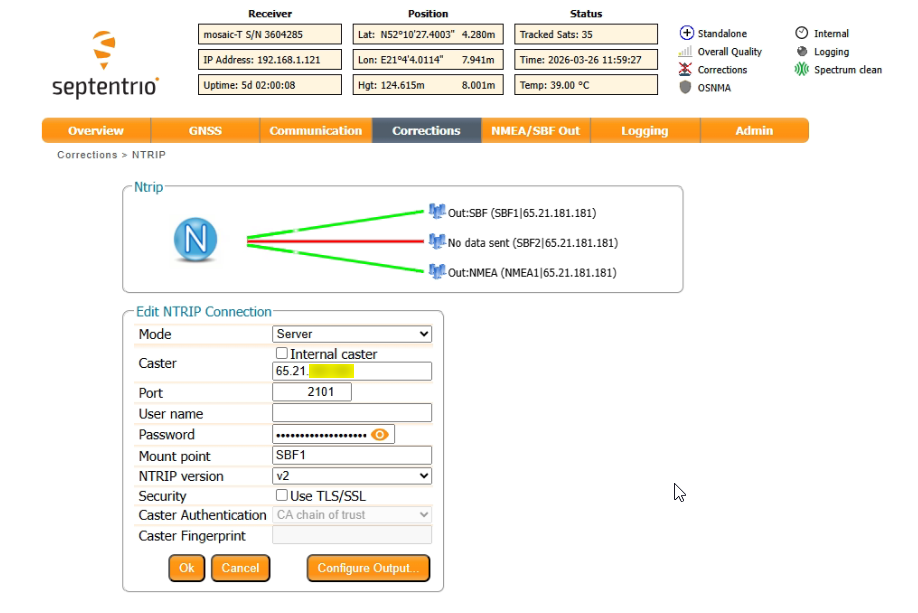Select No data sent (SBF2|65.21.181.181) text
The height and width of the screenshot is (613, 918).
[533, 242]
